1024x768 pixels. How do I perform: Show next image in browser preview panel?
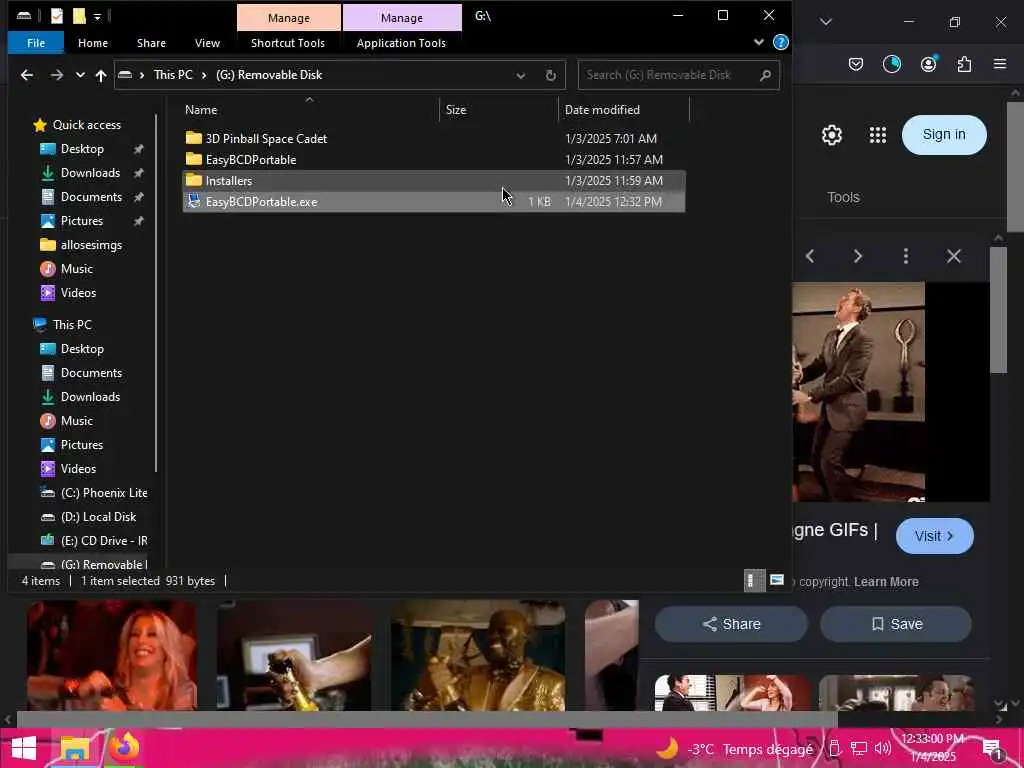click(857, 256)
